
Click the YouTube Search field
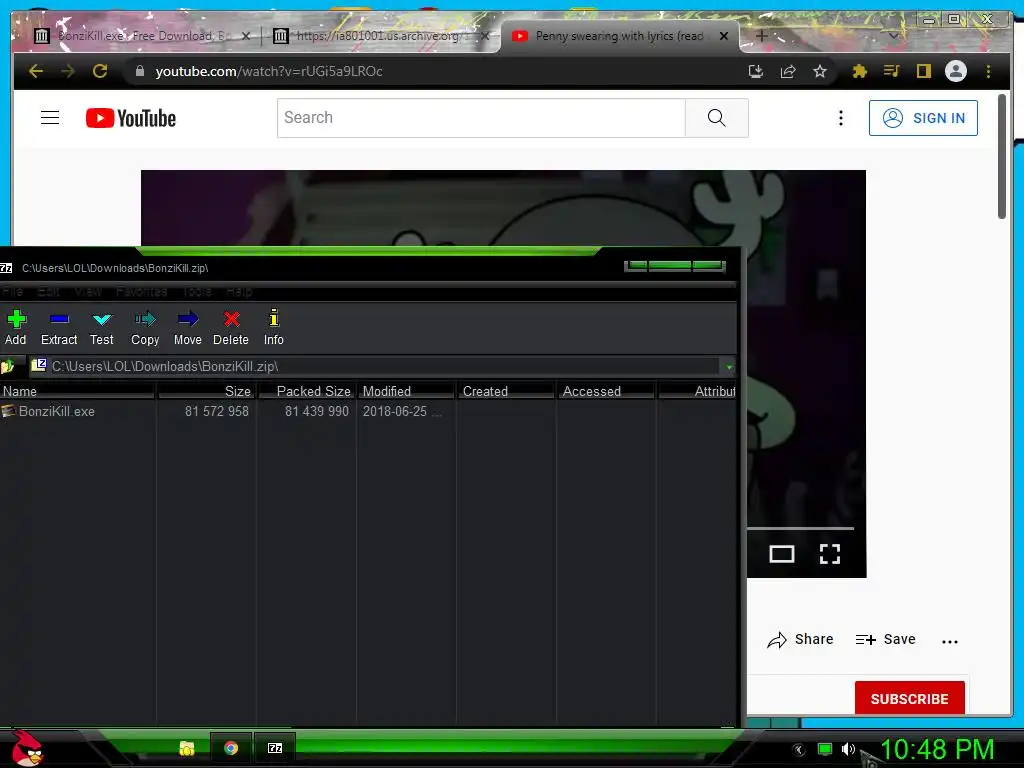[x=481, y=118]
